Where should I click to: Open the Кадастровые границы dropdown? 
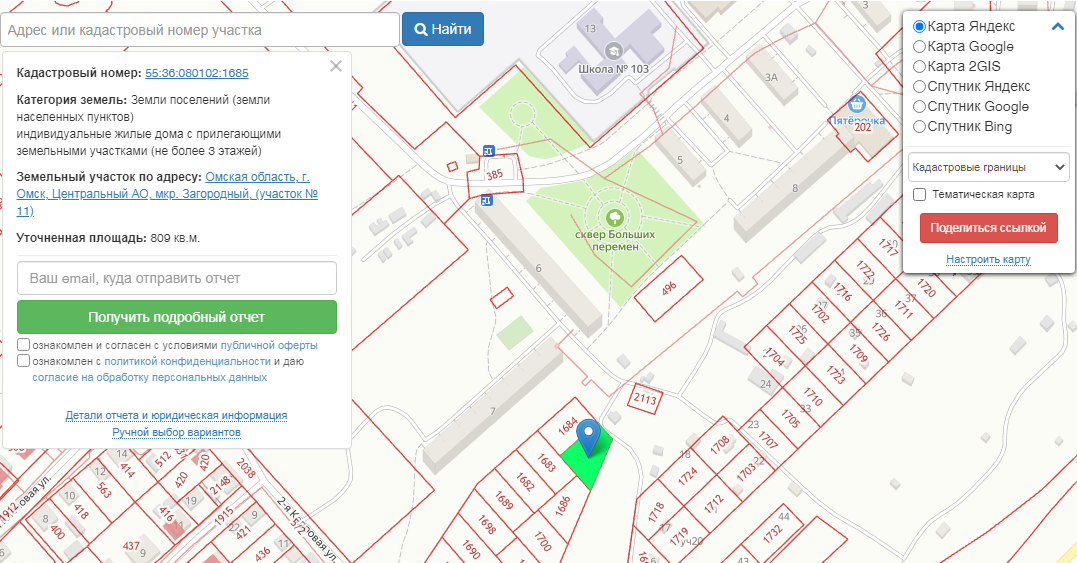click(x=988, y=166)
